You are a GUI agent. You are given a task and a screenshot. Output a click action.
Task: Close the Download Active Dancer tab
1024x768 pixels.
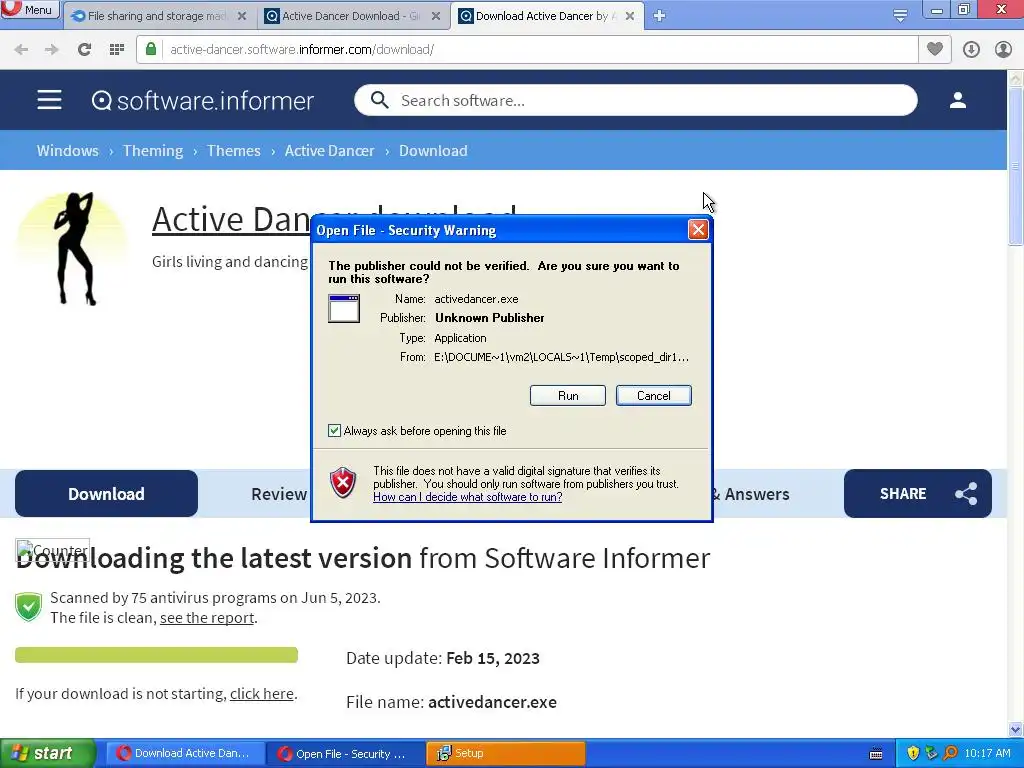(x=630, y=16)
